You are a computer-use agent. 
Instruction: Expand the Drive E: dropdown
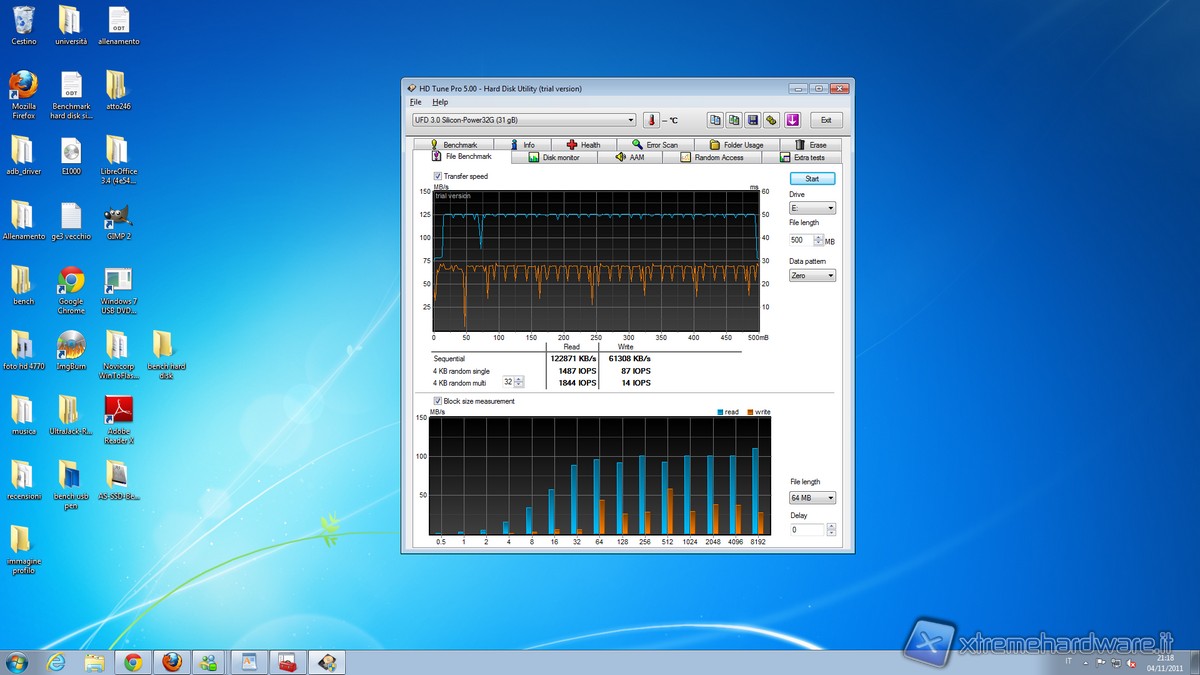(x=812, y=208)
